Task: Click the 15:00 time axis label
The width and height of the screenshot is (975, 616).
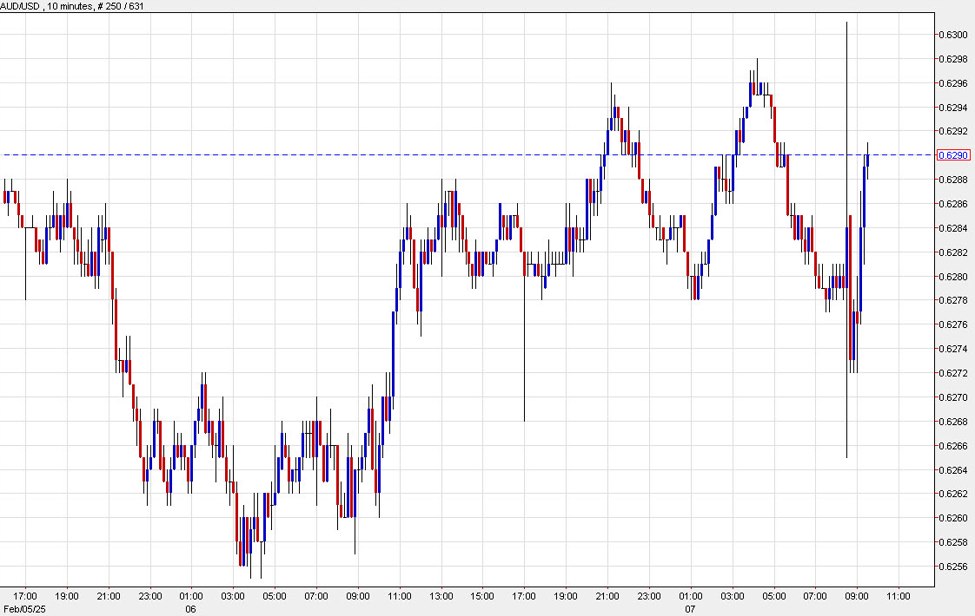Action: pyautogui.click(x=482, y=594)
